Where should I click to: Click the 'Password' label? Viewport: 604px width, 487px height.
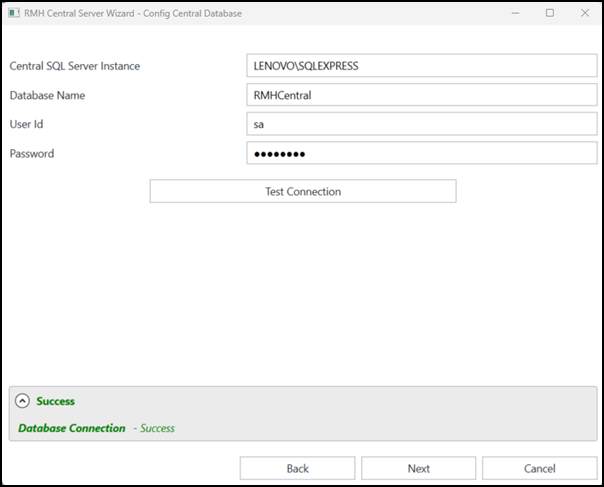click(x=32, y=153)
